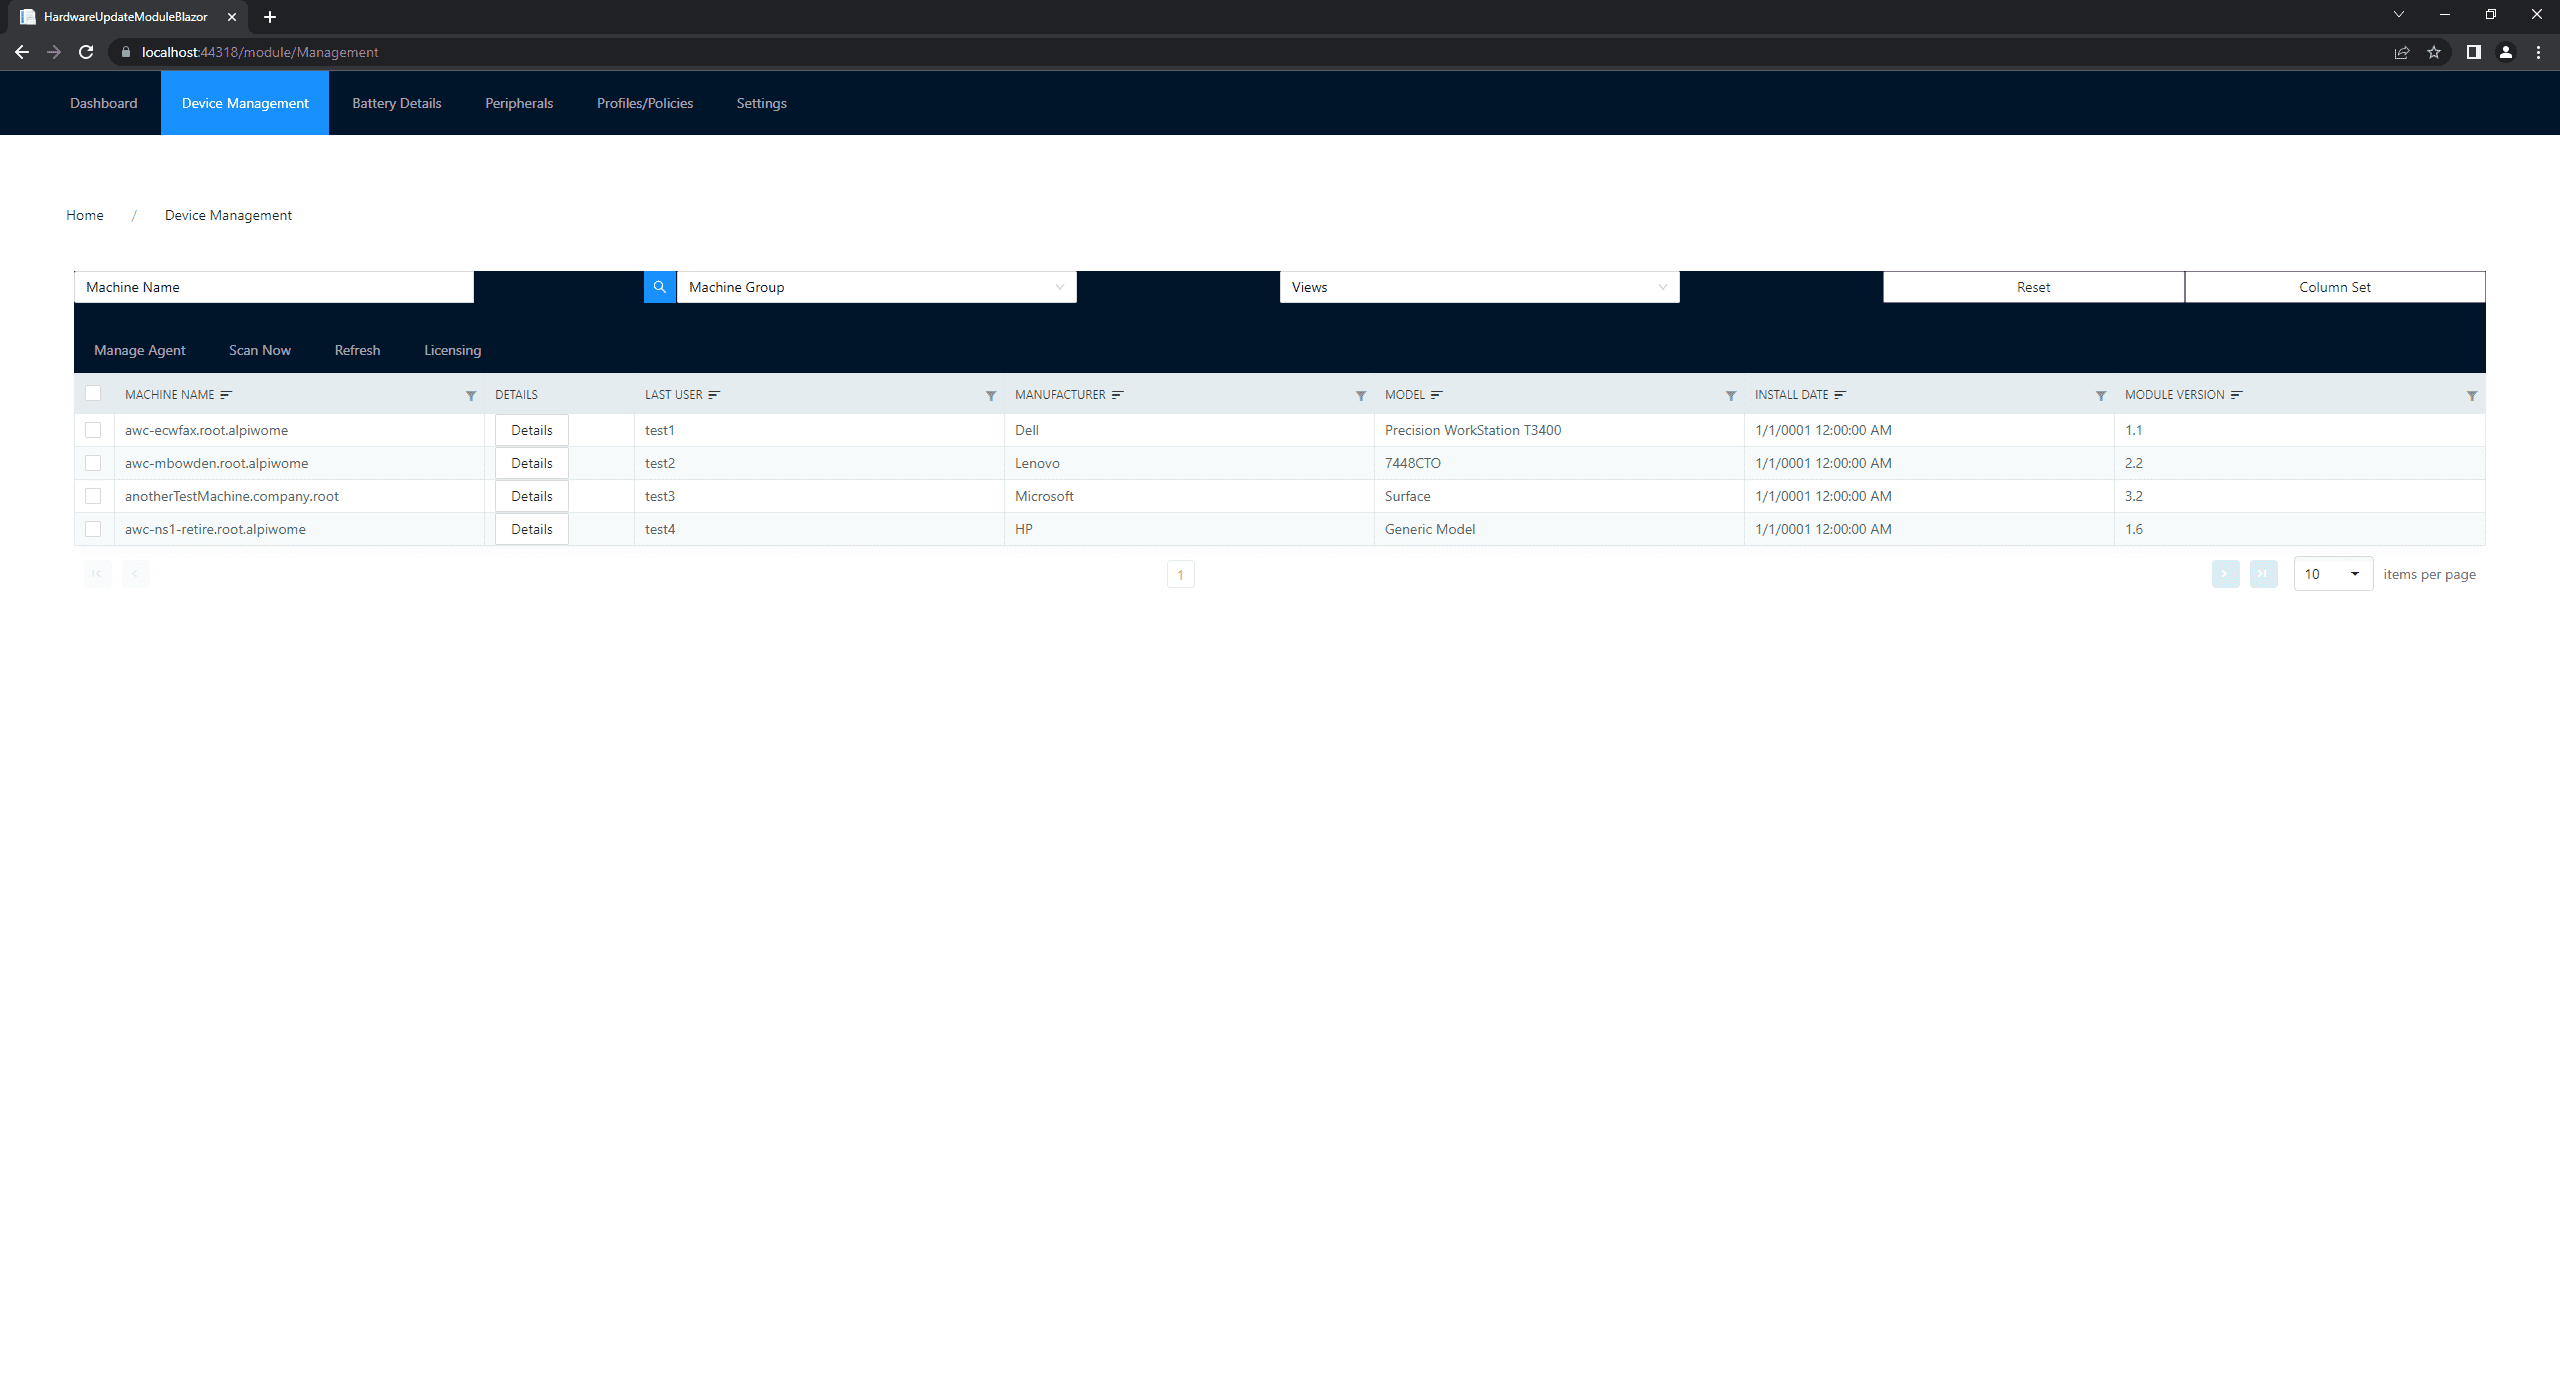Click Device Management breadcrumb
The image size is (2560, 1400).
point(228,215)
